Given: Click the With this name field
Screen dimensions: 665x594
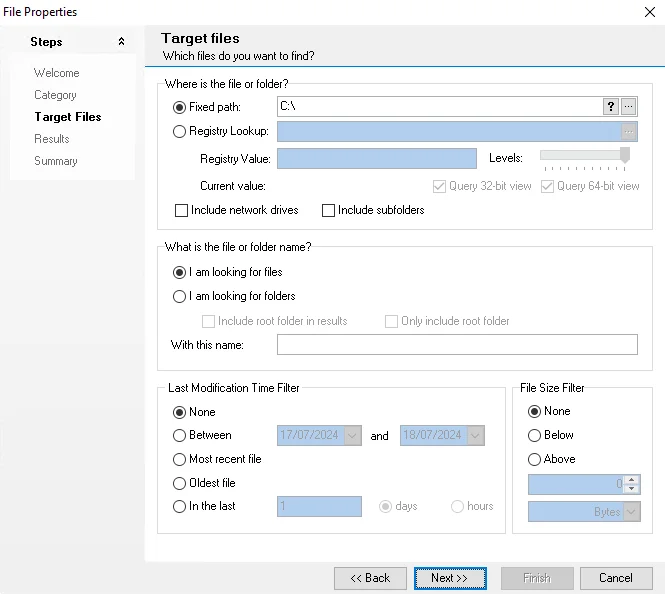Looking at the screenshot, I should point(457,344).
